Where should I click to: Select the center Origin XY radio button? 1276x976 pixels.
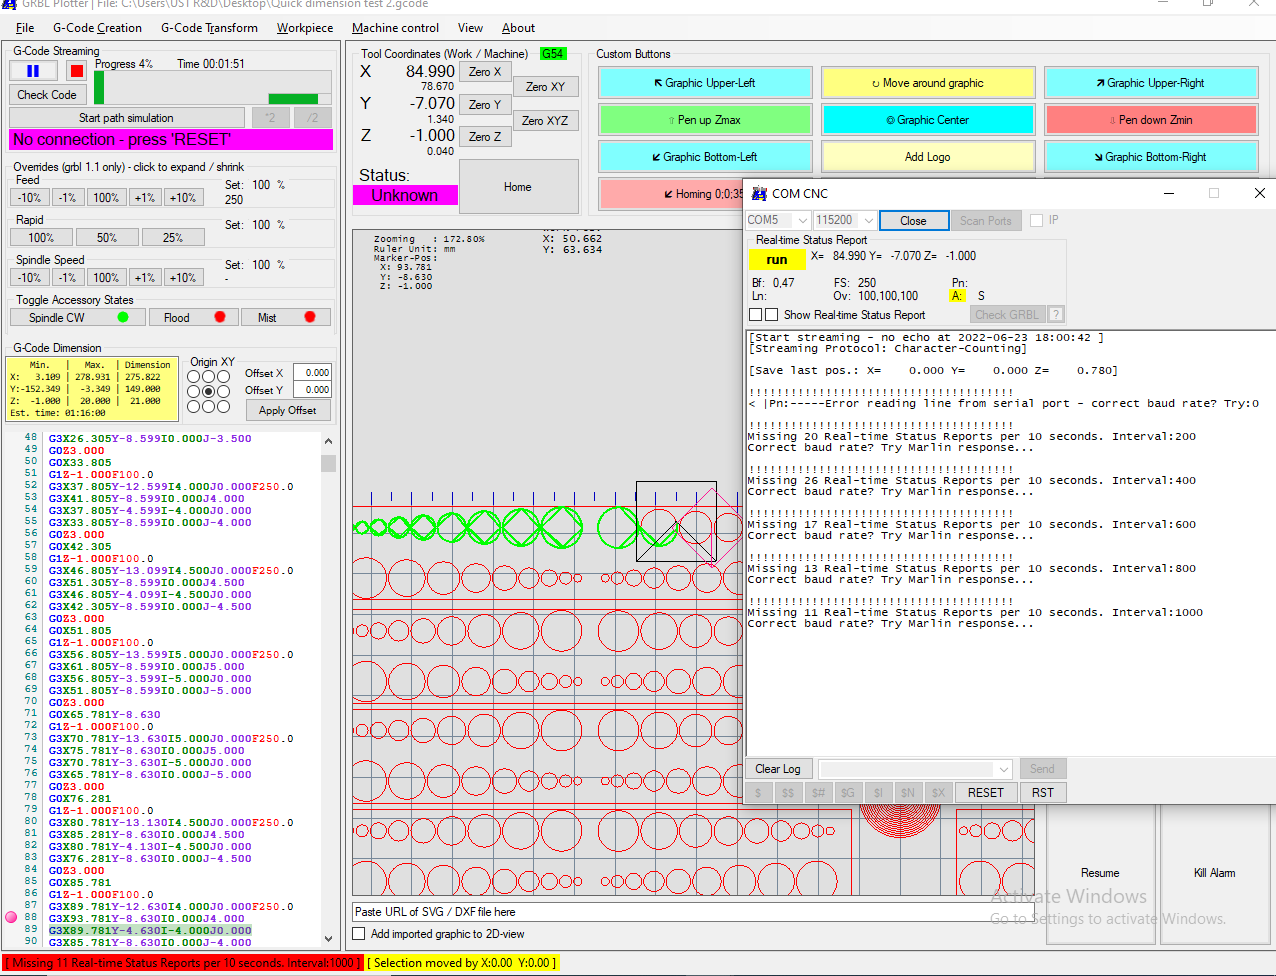tap(208, 391)
